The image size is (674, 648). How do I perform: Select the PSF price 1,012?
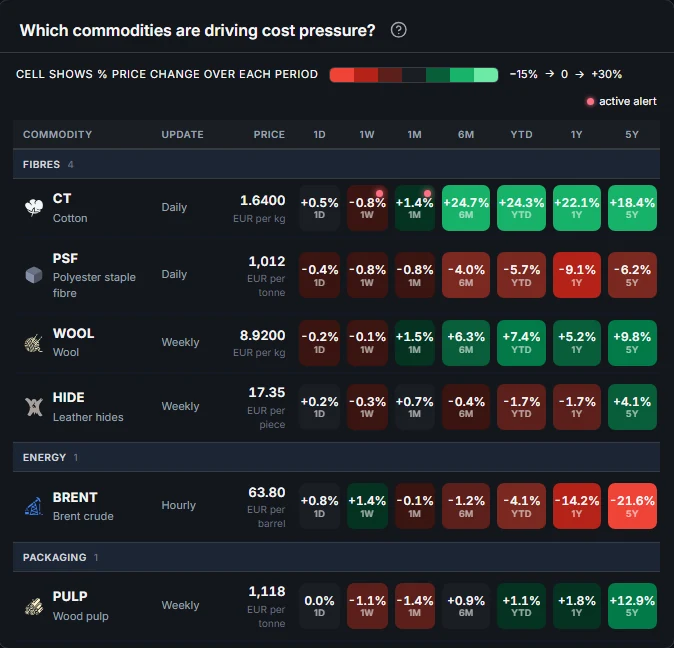267,261
